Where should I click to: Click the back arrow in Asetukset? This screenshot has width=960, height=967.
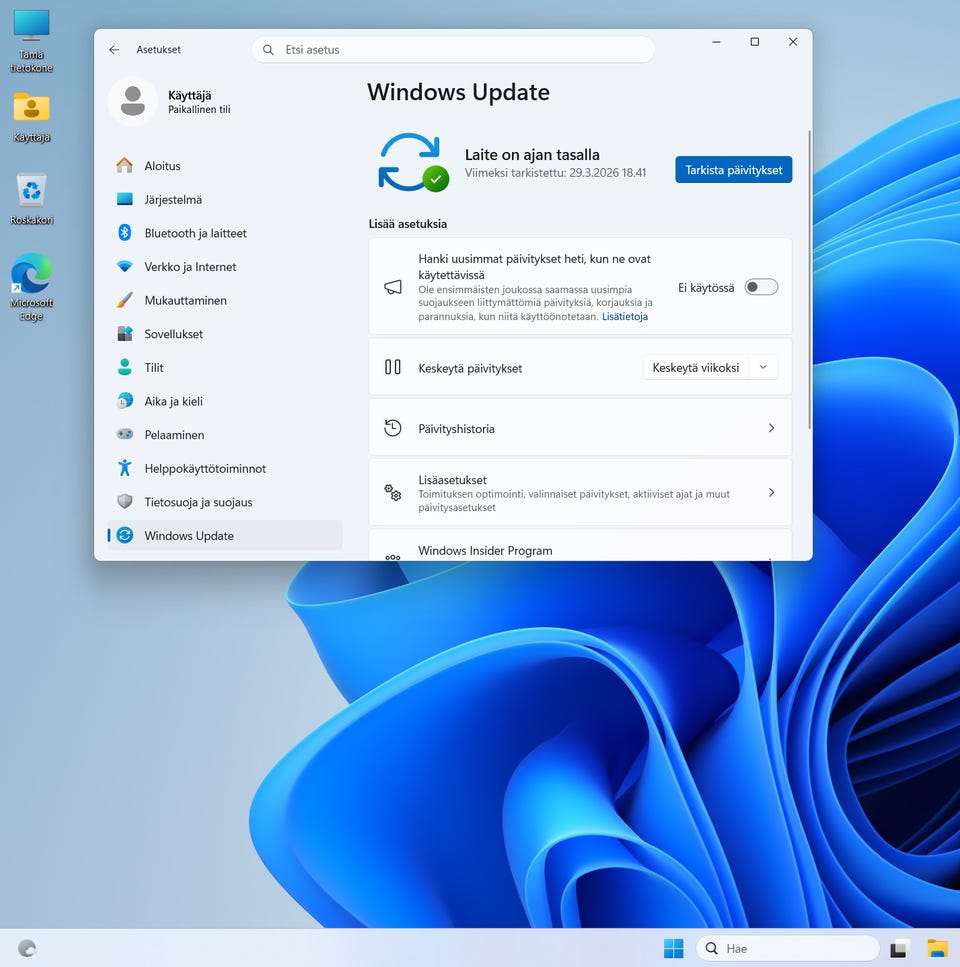(x=114, y=50)
